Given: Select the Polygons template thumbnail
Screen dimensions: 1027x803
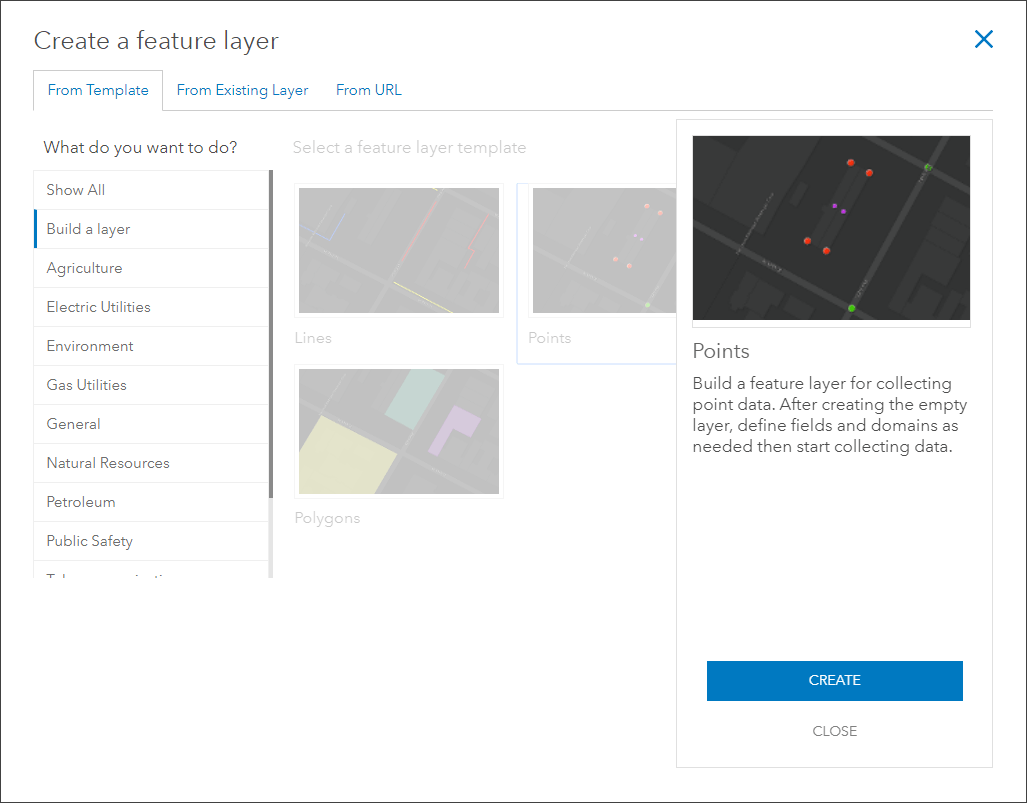Looking at the screenshot, I should tap(399, 431).
